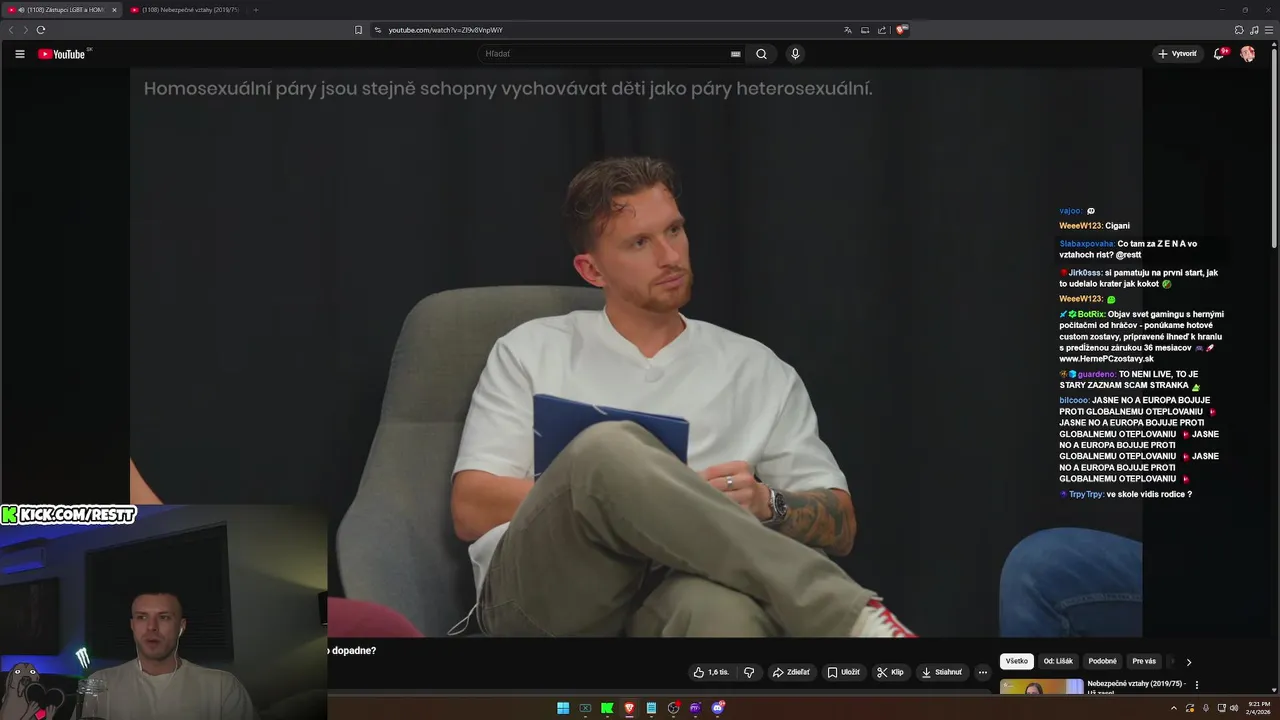This screenshot has width=1280, height=720.
Task: Open more actions three-dot menu under video
Action: pyautogui.click(x=982, y=672)
